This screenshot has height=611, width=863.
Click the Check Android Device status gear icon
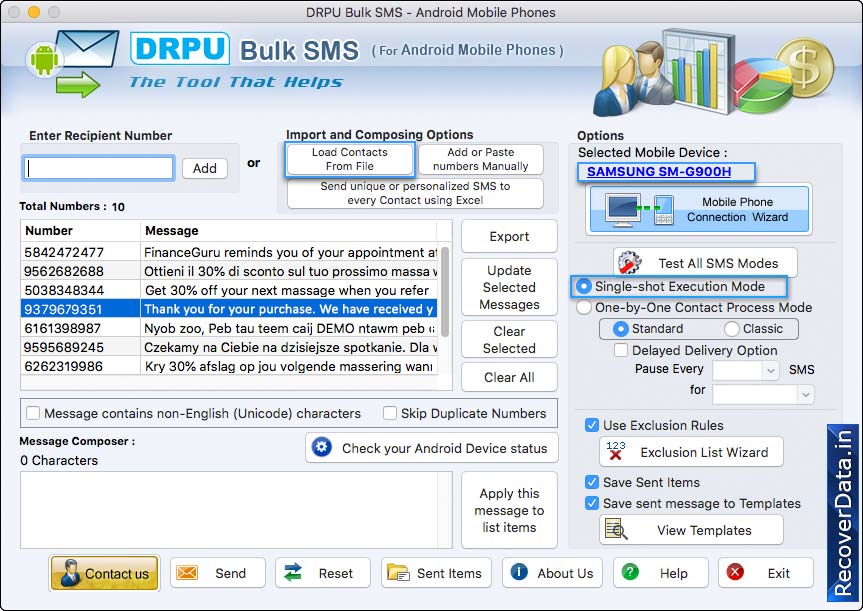click(x=321, y=447)
